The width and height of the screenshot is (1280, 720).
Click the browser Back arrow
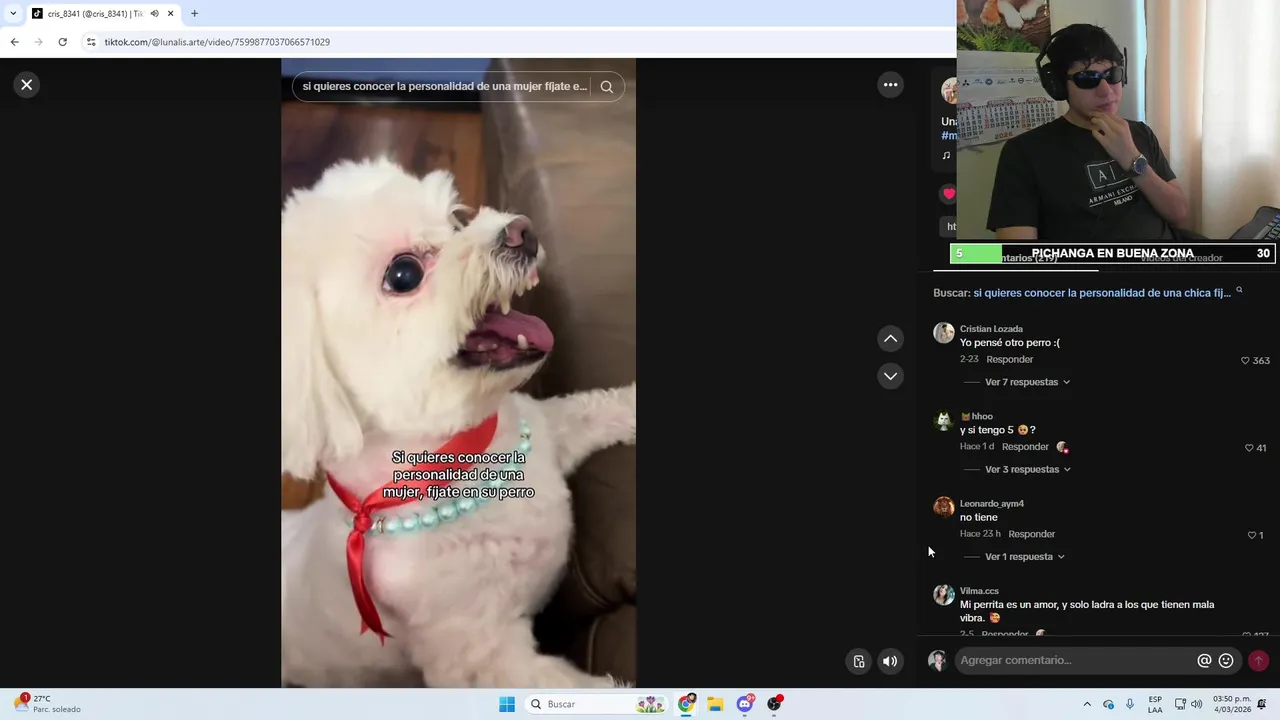pos(14,42)
